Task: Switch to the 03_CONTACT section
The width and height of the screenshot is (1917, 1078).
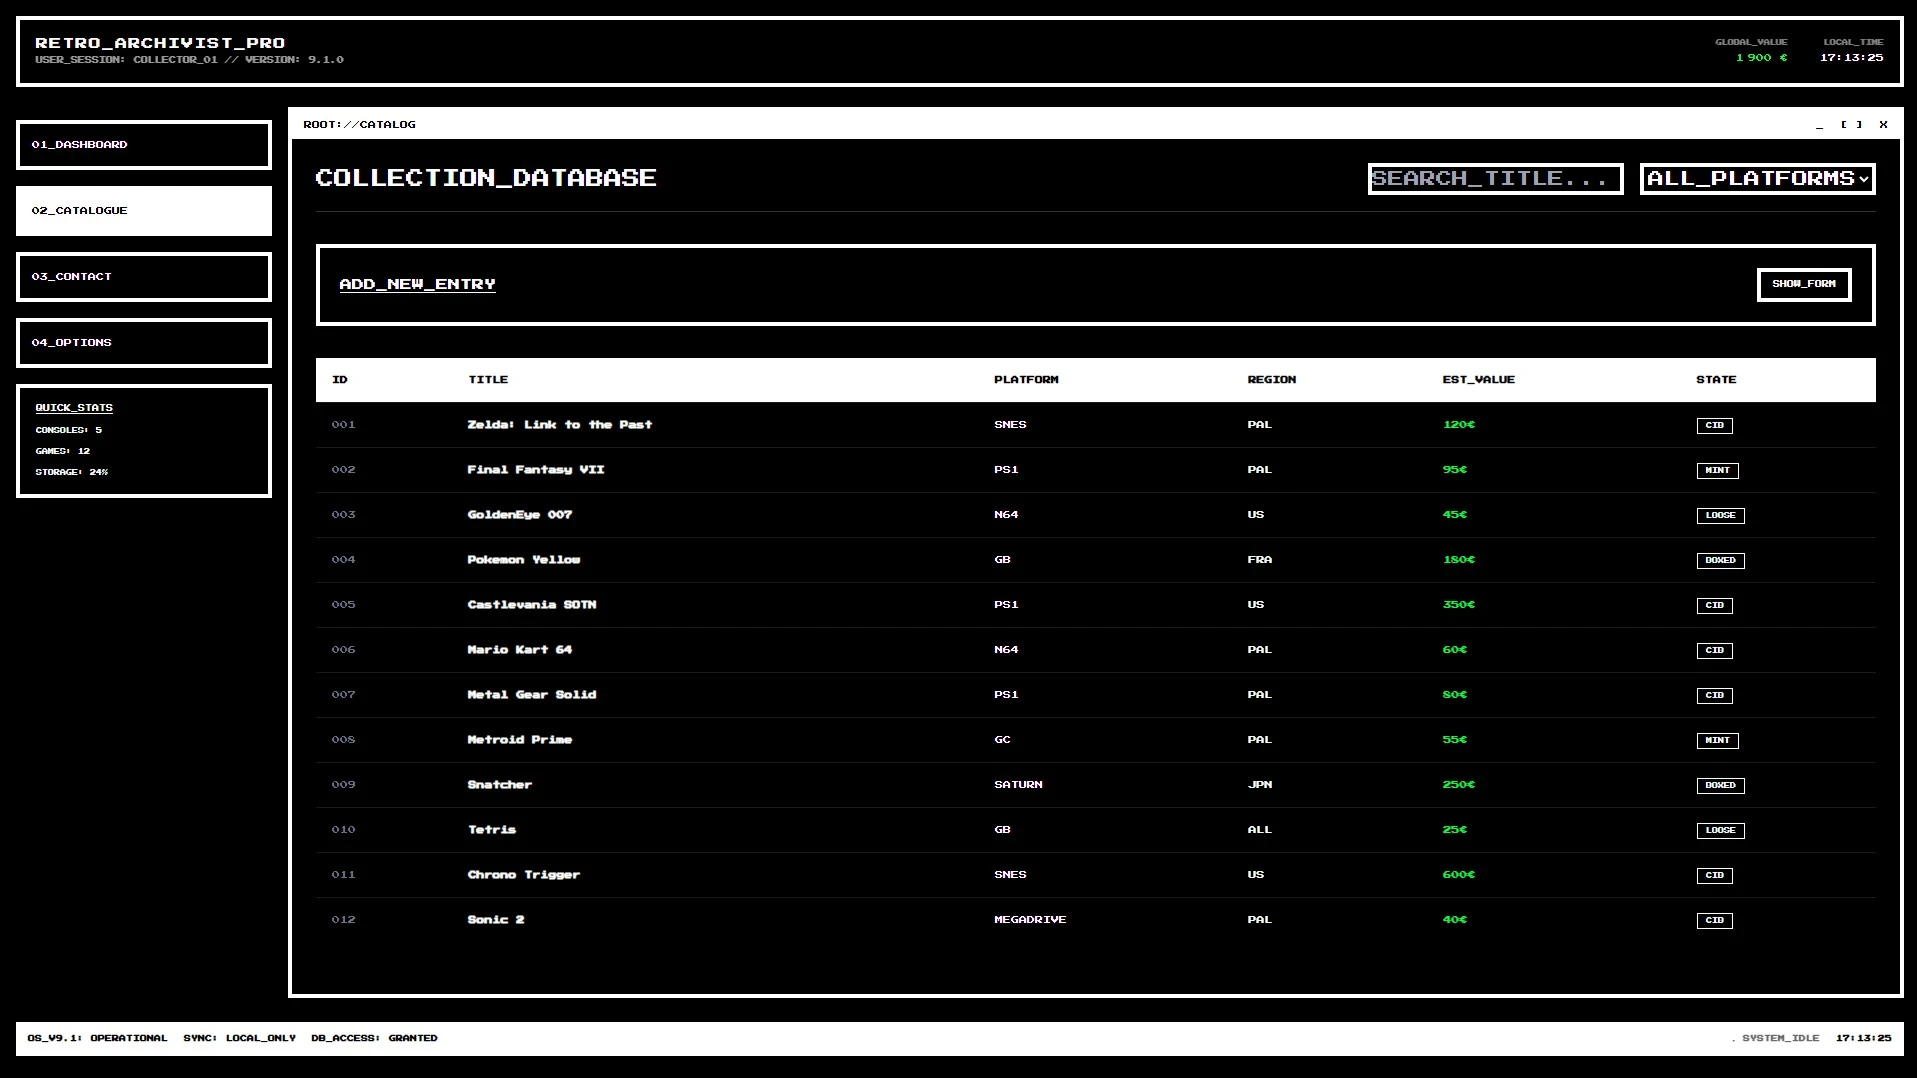Action: point(143,276)
